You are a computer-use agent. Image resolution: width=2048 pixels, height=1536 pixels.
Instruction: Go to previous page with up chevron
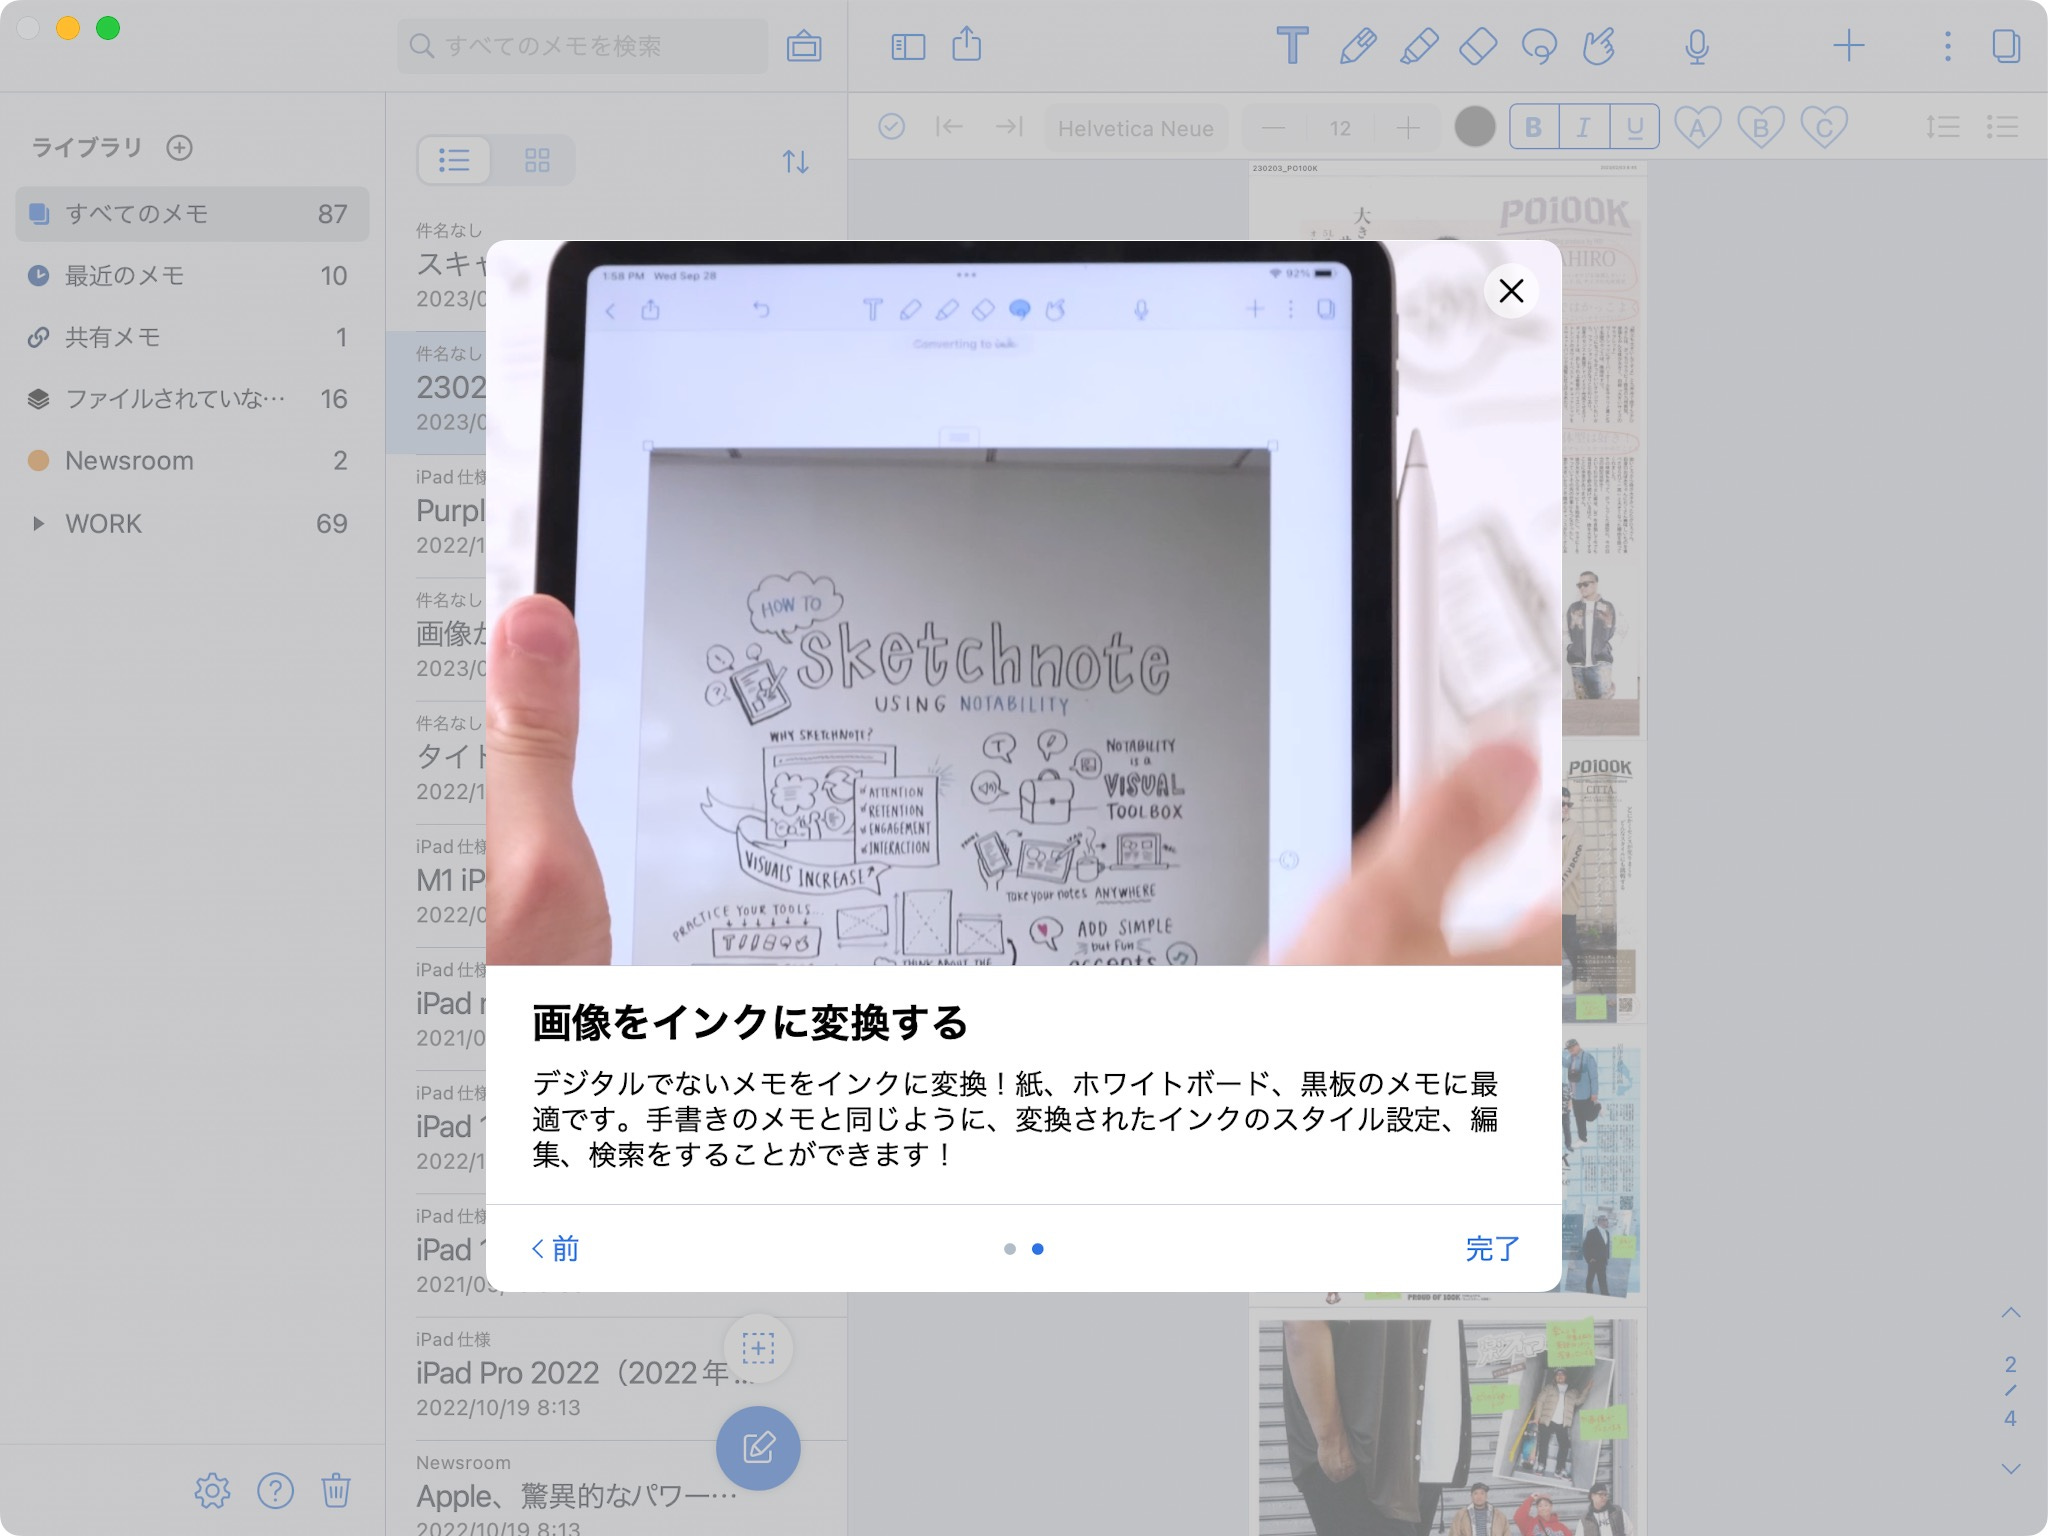coord(2011,1312)
